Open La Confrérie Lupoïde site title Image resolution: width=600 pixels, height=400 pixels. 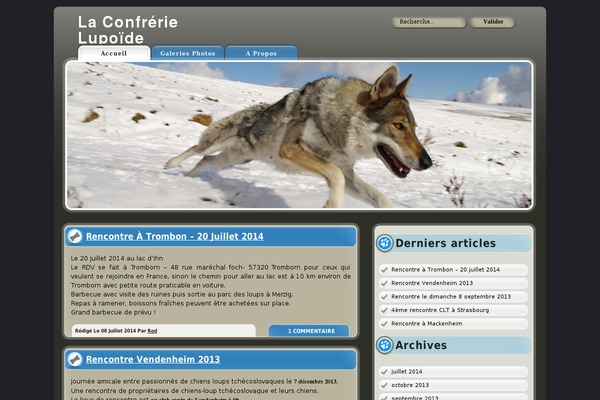pos(128,29)
